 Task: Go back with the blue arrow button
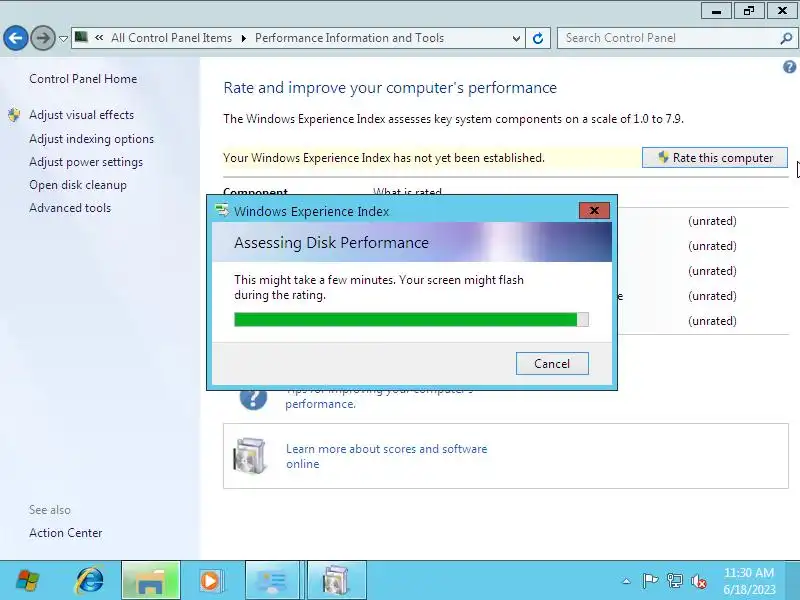[15, 38]
